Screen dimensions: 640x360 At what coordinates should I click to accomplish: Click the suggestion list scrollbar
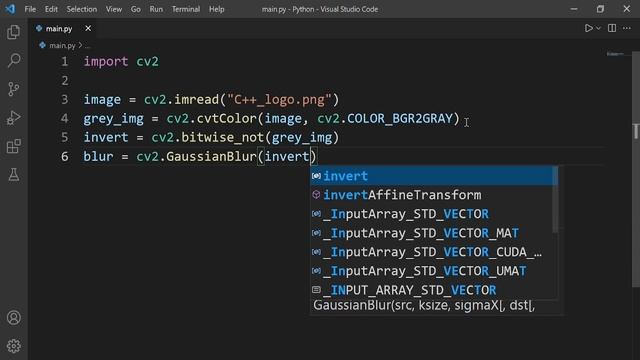tap(555, 200)
